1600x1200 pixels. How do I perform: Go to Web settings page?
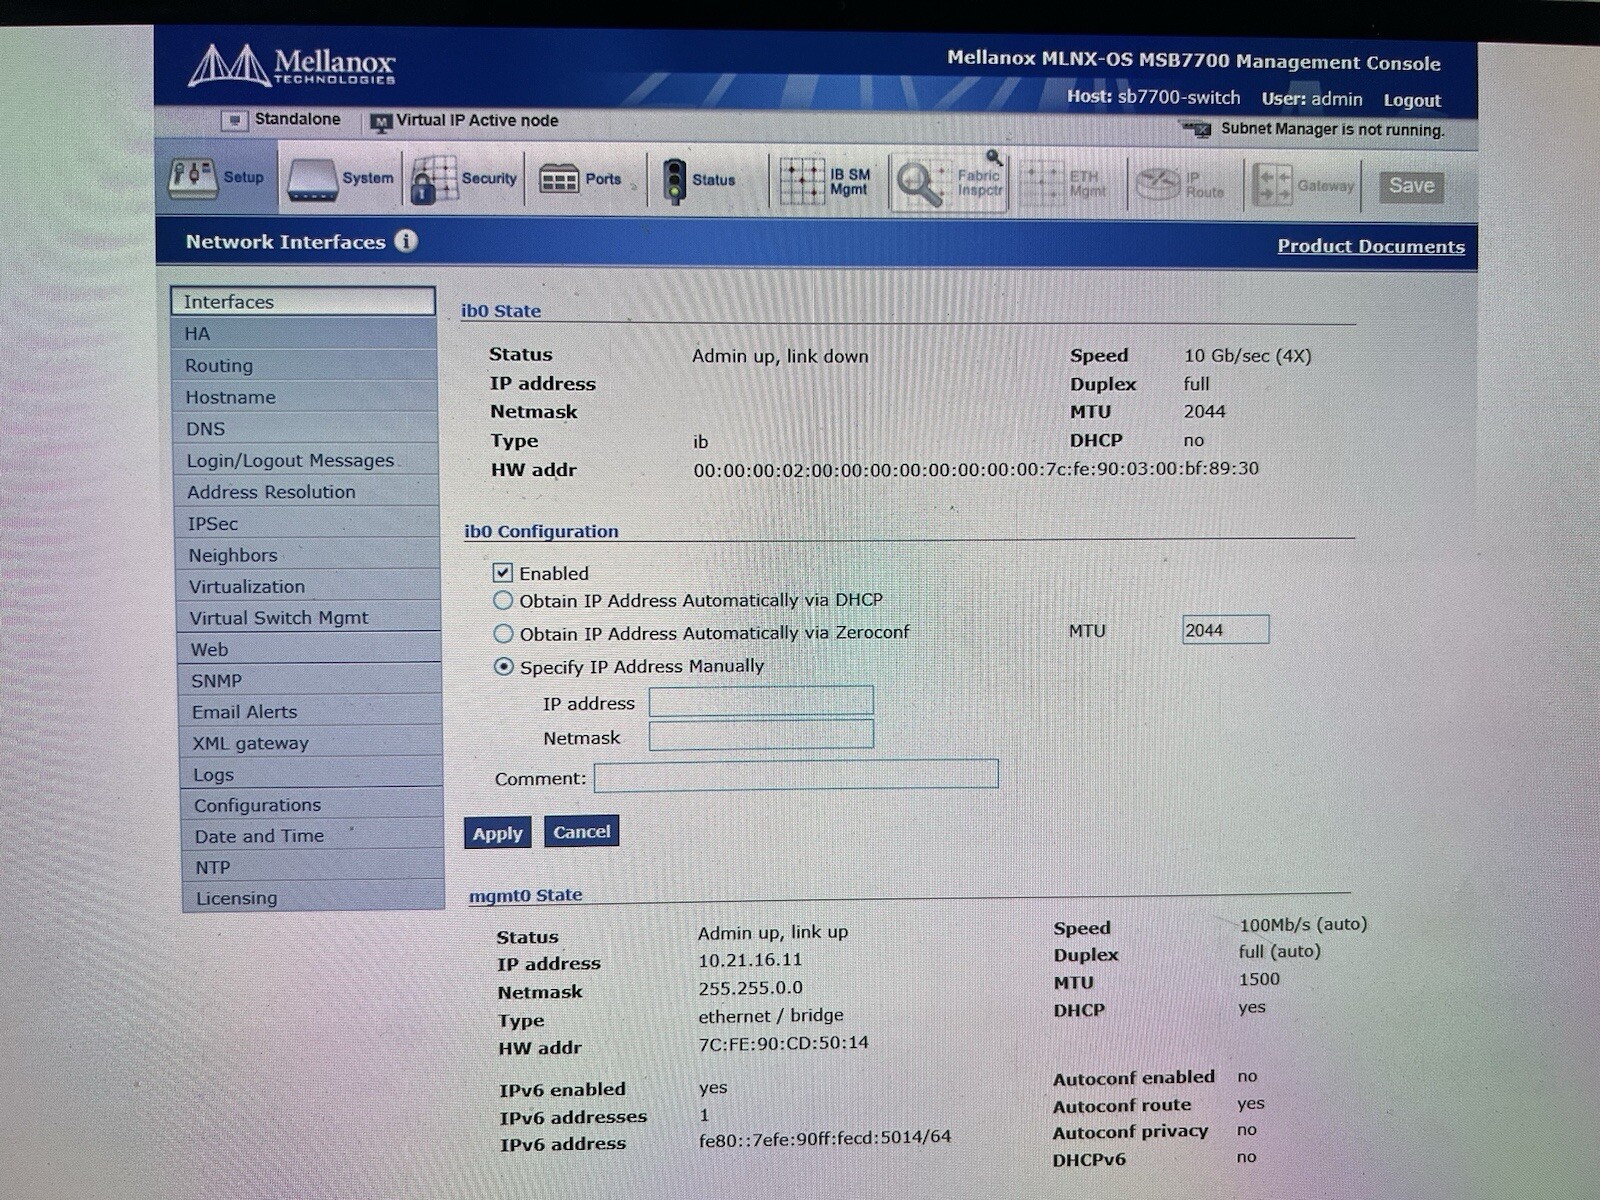[310, 649]
